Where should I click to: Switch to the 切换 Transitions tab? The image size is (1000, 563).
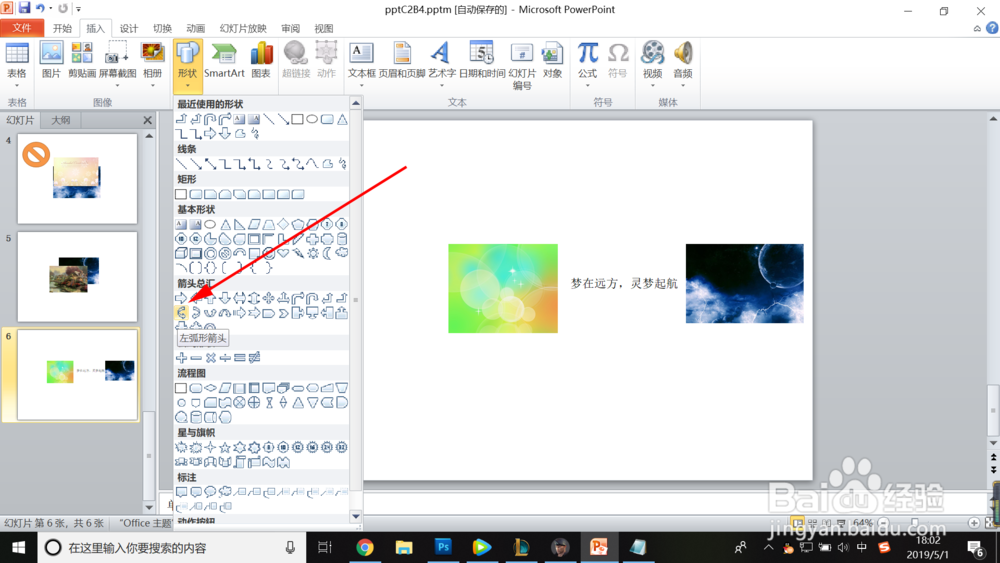pyautogui.click(x=162, y=28)
